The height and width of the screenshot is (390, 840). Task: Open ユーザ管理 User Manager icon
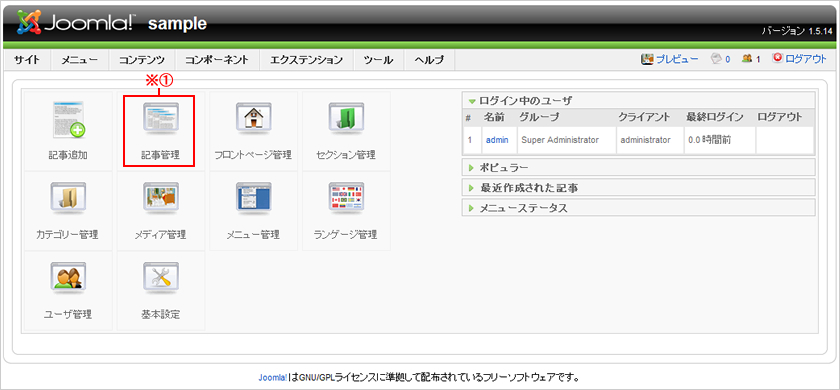coord(68,290)
